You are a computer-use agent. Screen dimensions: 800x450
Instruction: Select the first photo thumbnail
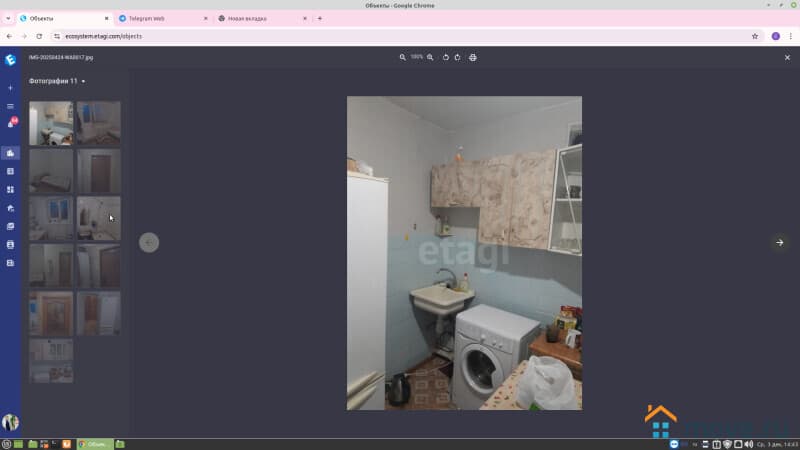[51, 123]
